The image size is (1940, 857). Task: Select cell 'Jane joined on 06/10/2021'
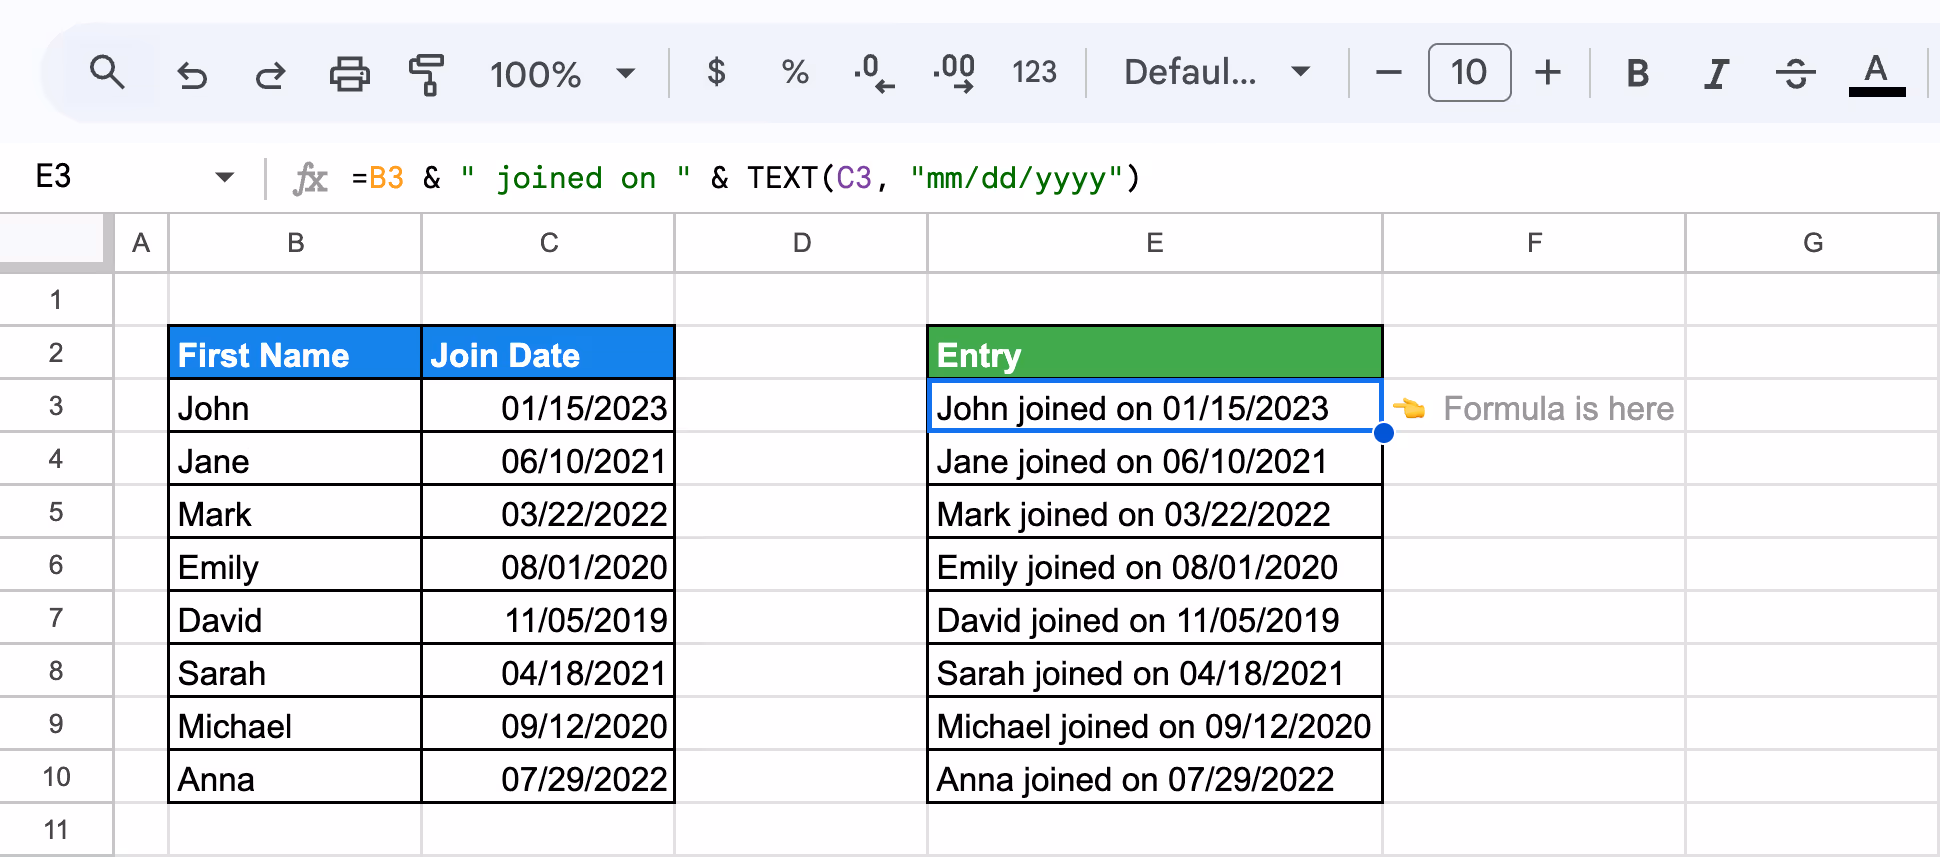[1155, 459]
